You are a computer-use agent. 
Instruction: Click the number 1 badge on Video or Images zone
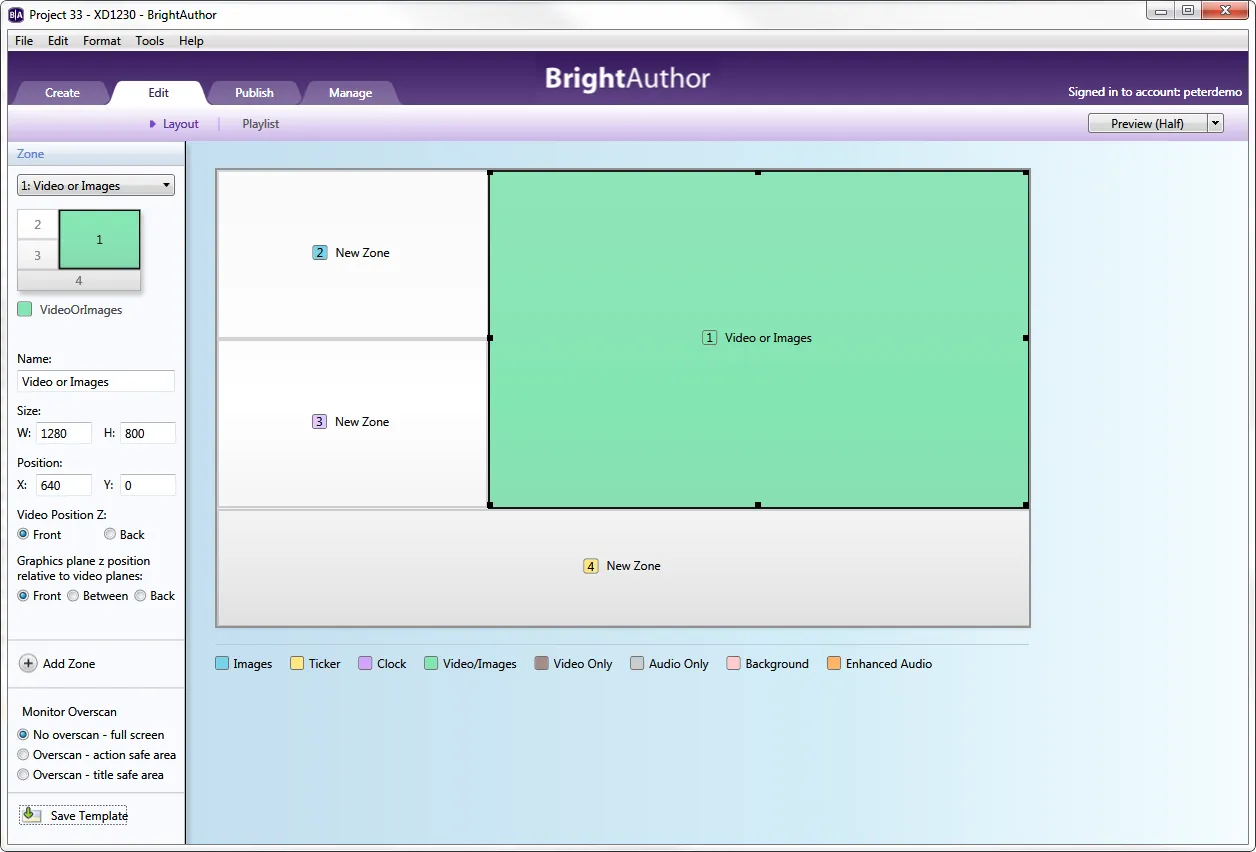(709, 338)
